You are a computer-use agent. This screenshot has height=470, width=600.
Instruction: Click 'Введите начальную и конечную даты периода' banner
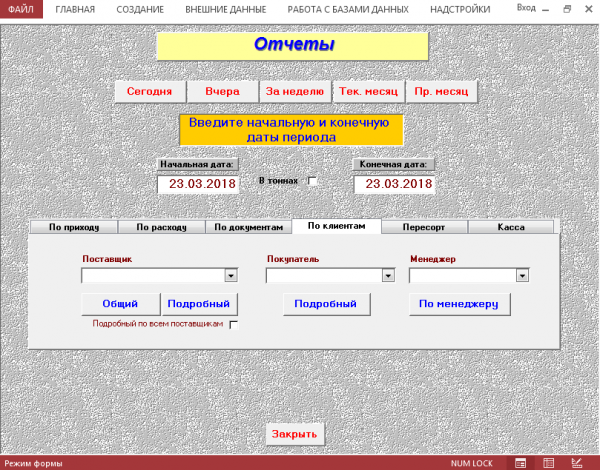[x=291, y=130]
